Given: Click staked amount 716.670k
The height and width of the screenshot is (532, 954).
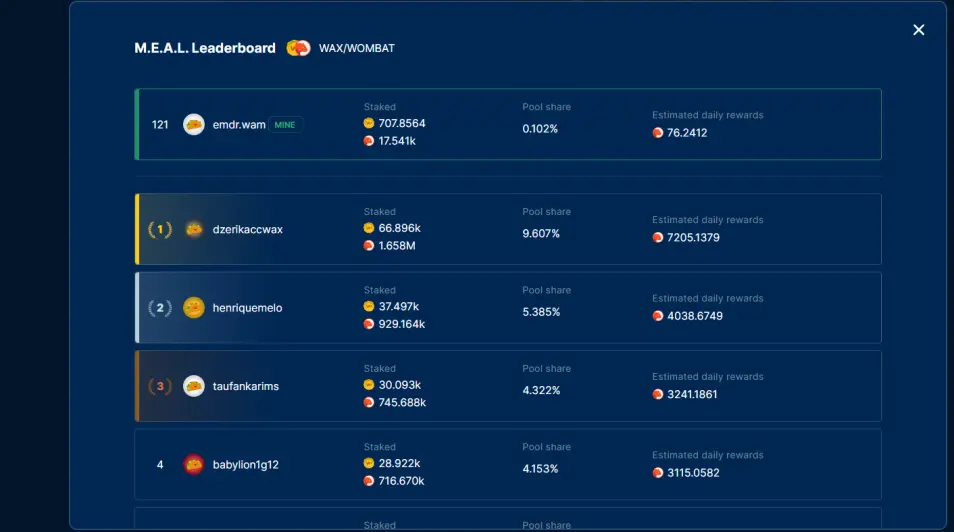Looking at the screenshot, I should (402, 481).
